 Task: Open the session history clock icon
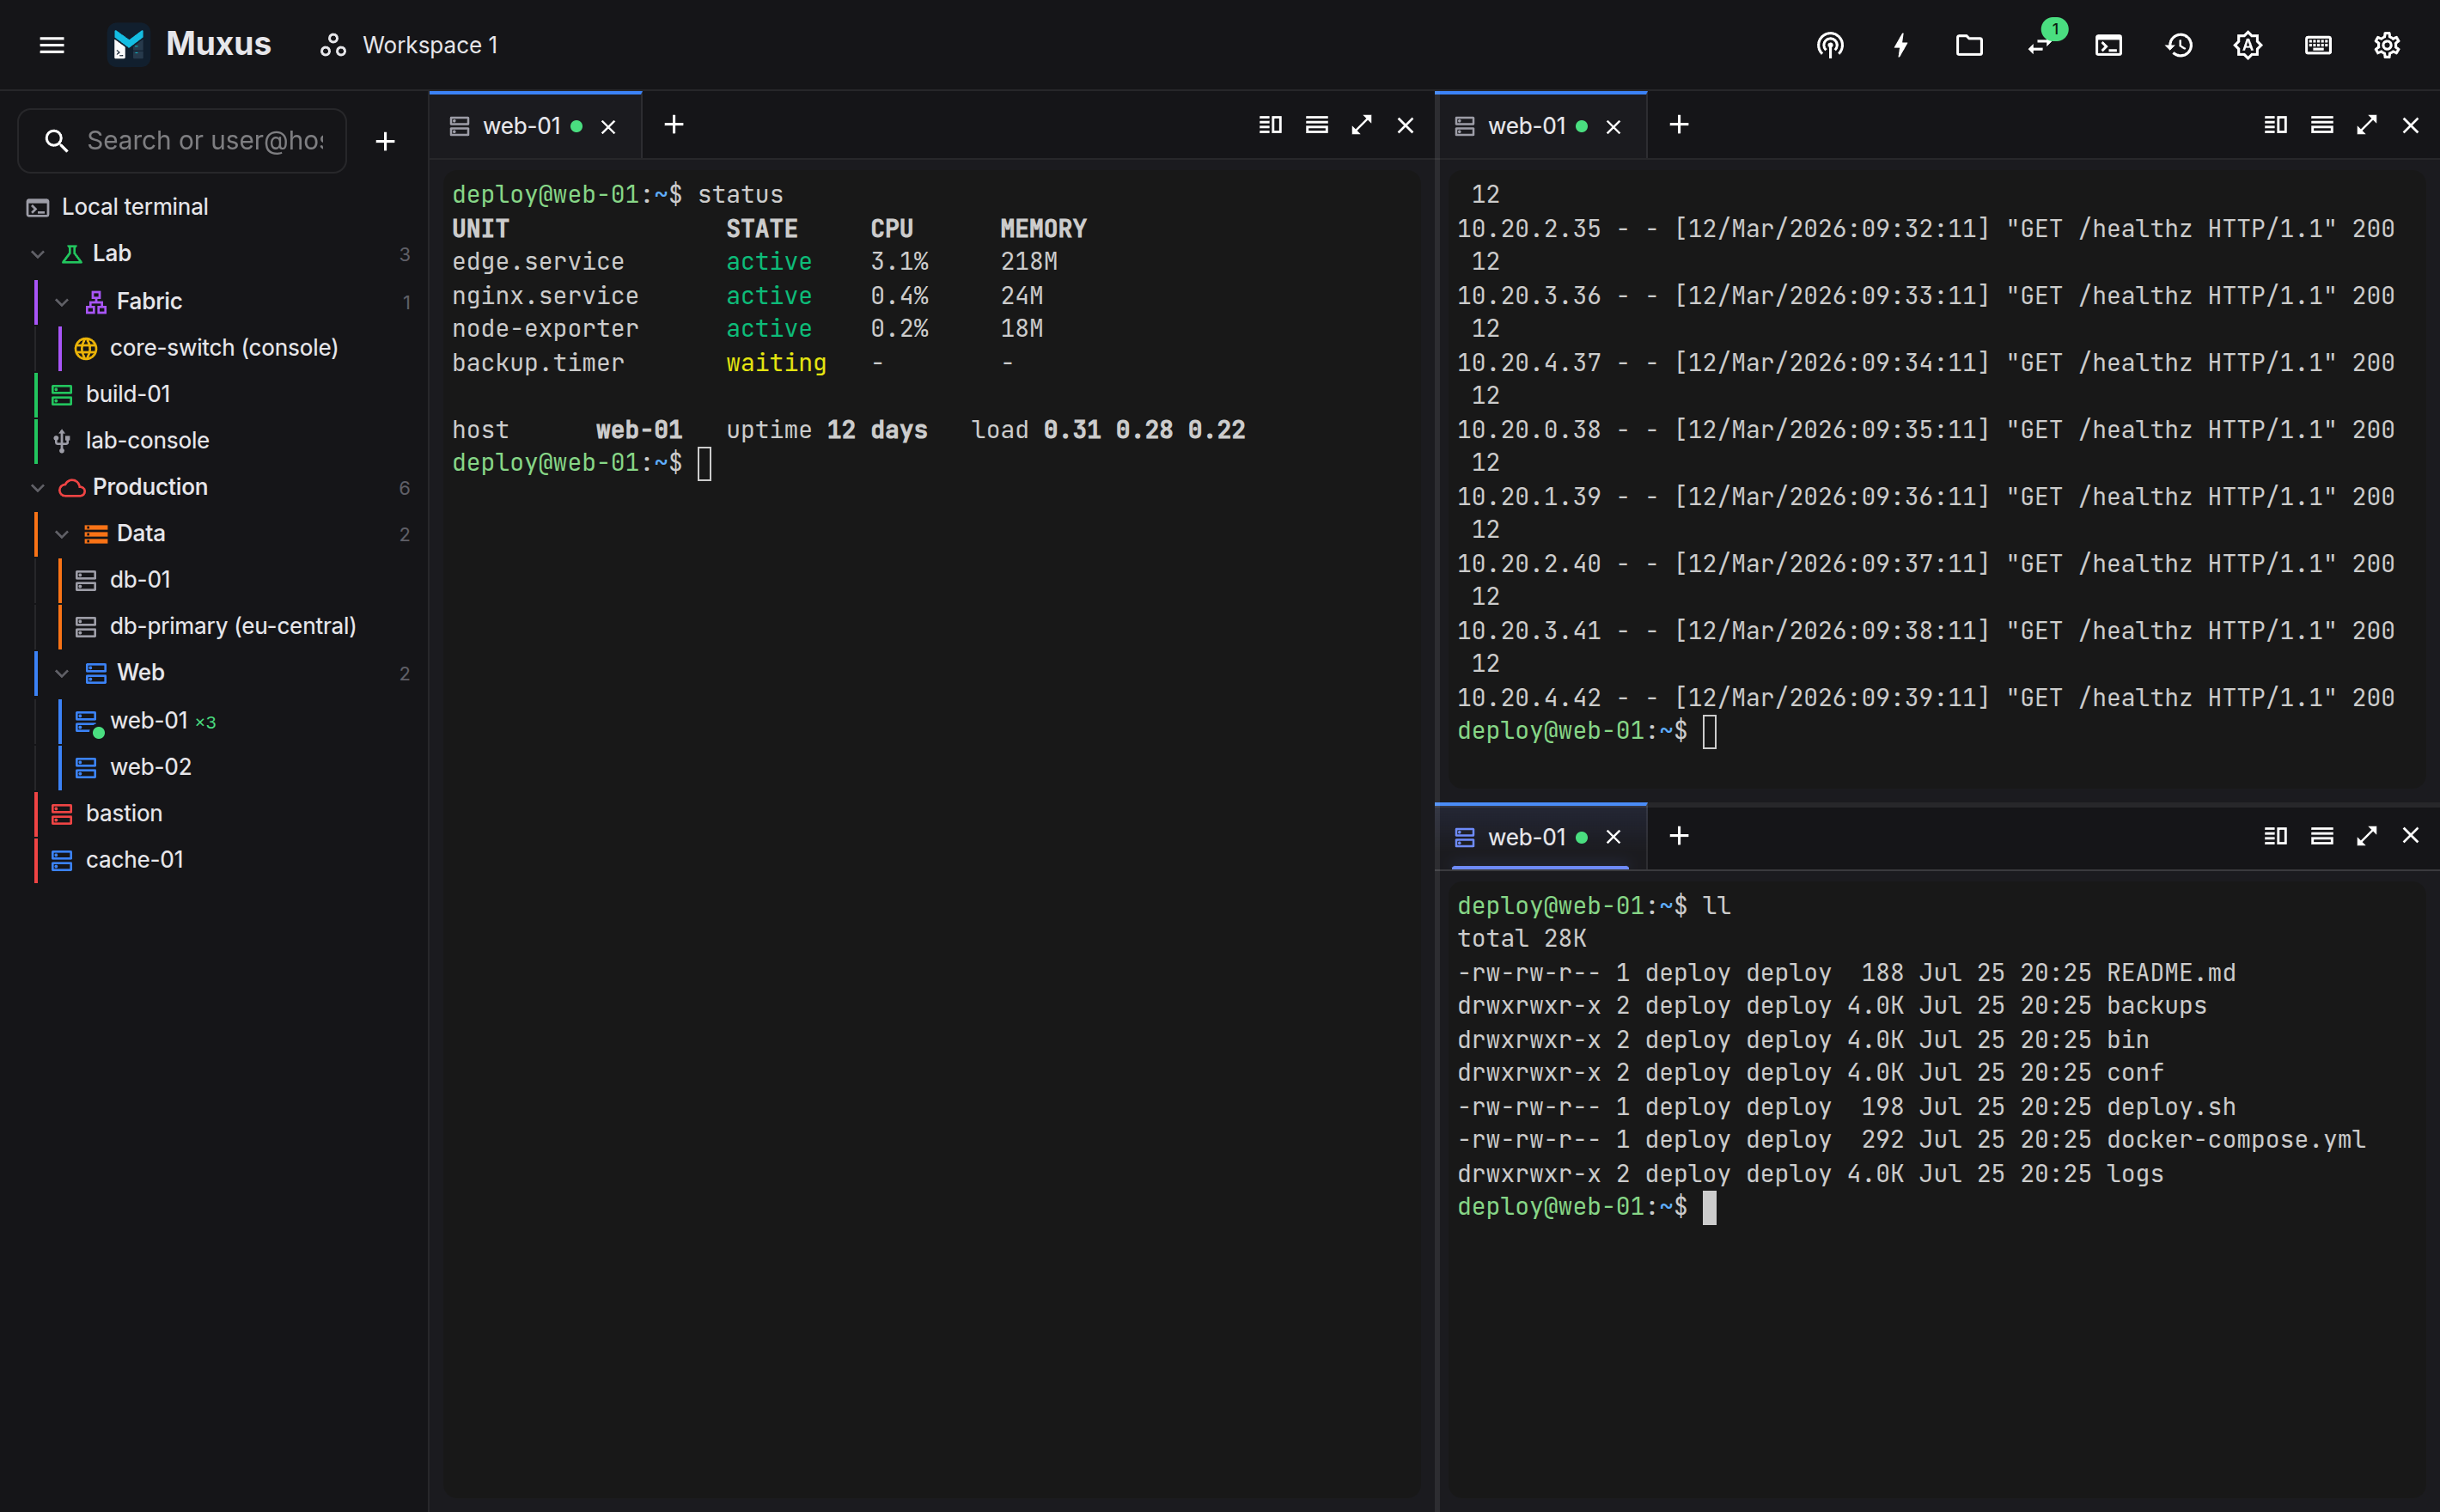coord(2179,45)
